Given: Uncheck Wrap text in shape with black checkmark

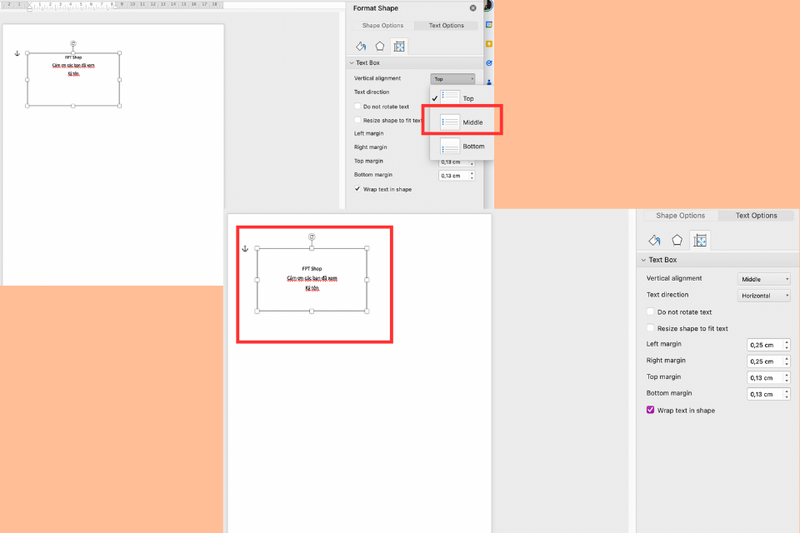Looking at the screenshot, I should (357, 189).
